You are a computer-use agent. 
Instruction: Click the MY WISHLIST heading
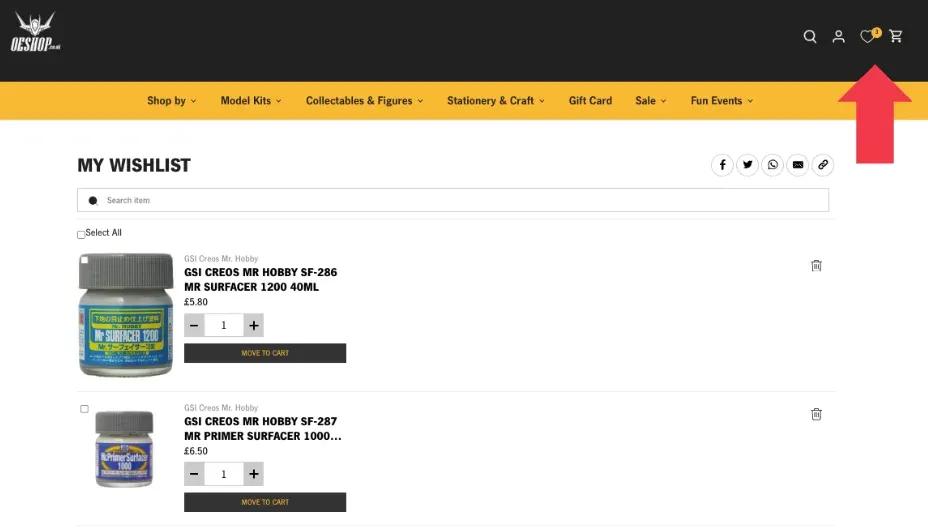coord(134,165)
